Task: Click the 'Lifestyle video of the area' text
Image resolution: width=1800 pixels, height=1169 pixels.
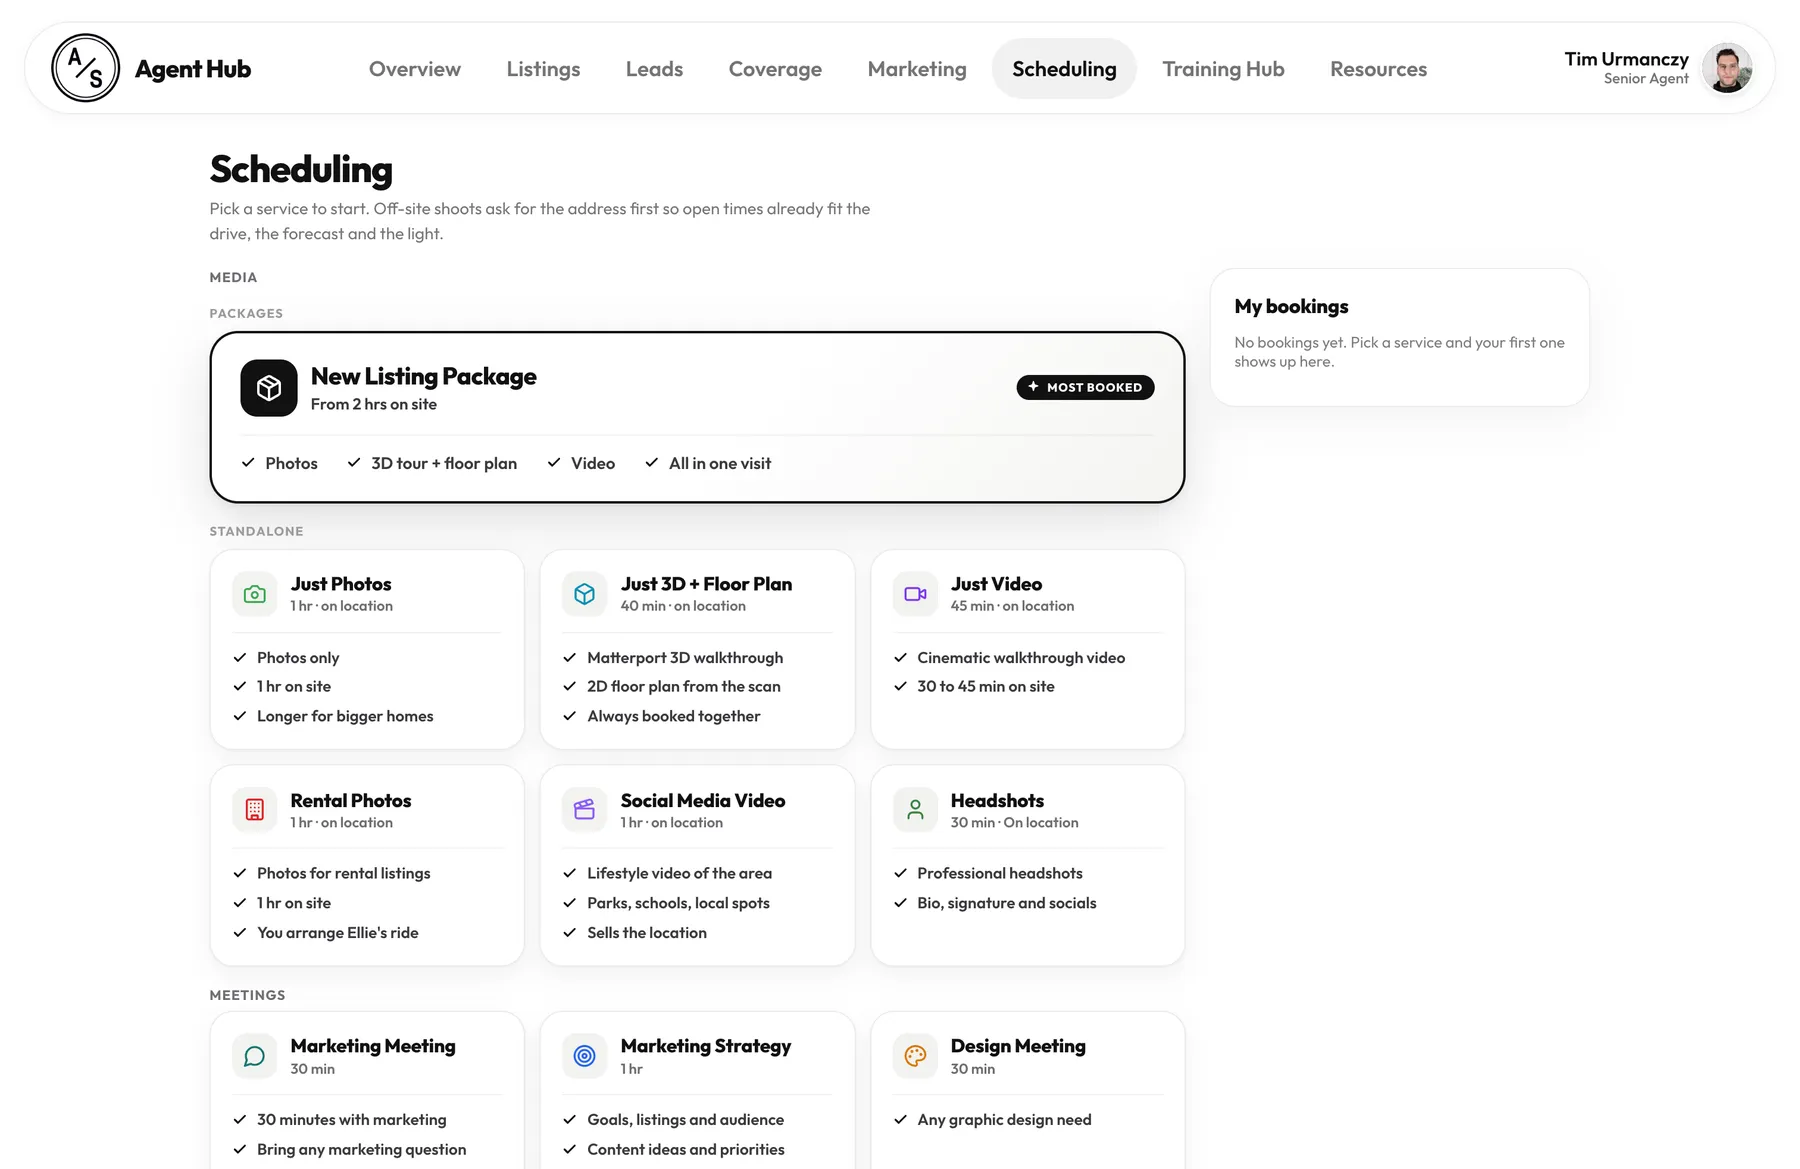Action: (680, 874)
